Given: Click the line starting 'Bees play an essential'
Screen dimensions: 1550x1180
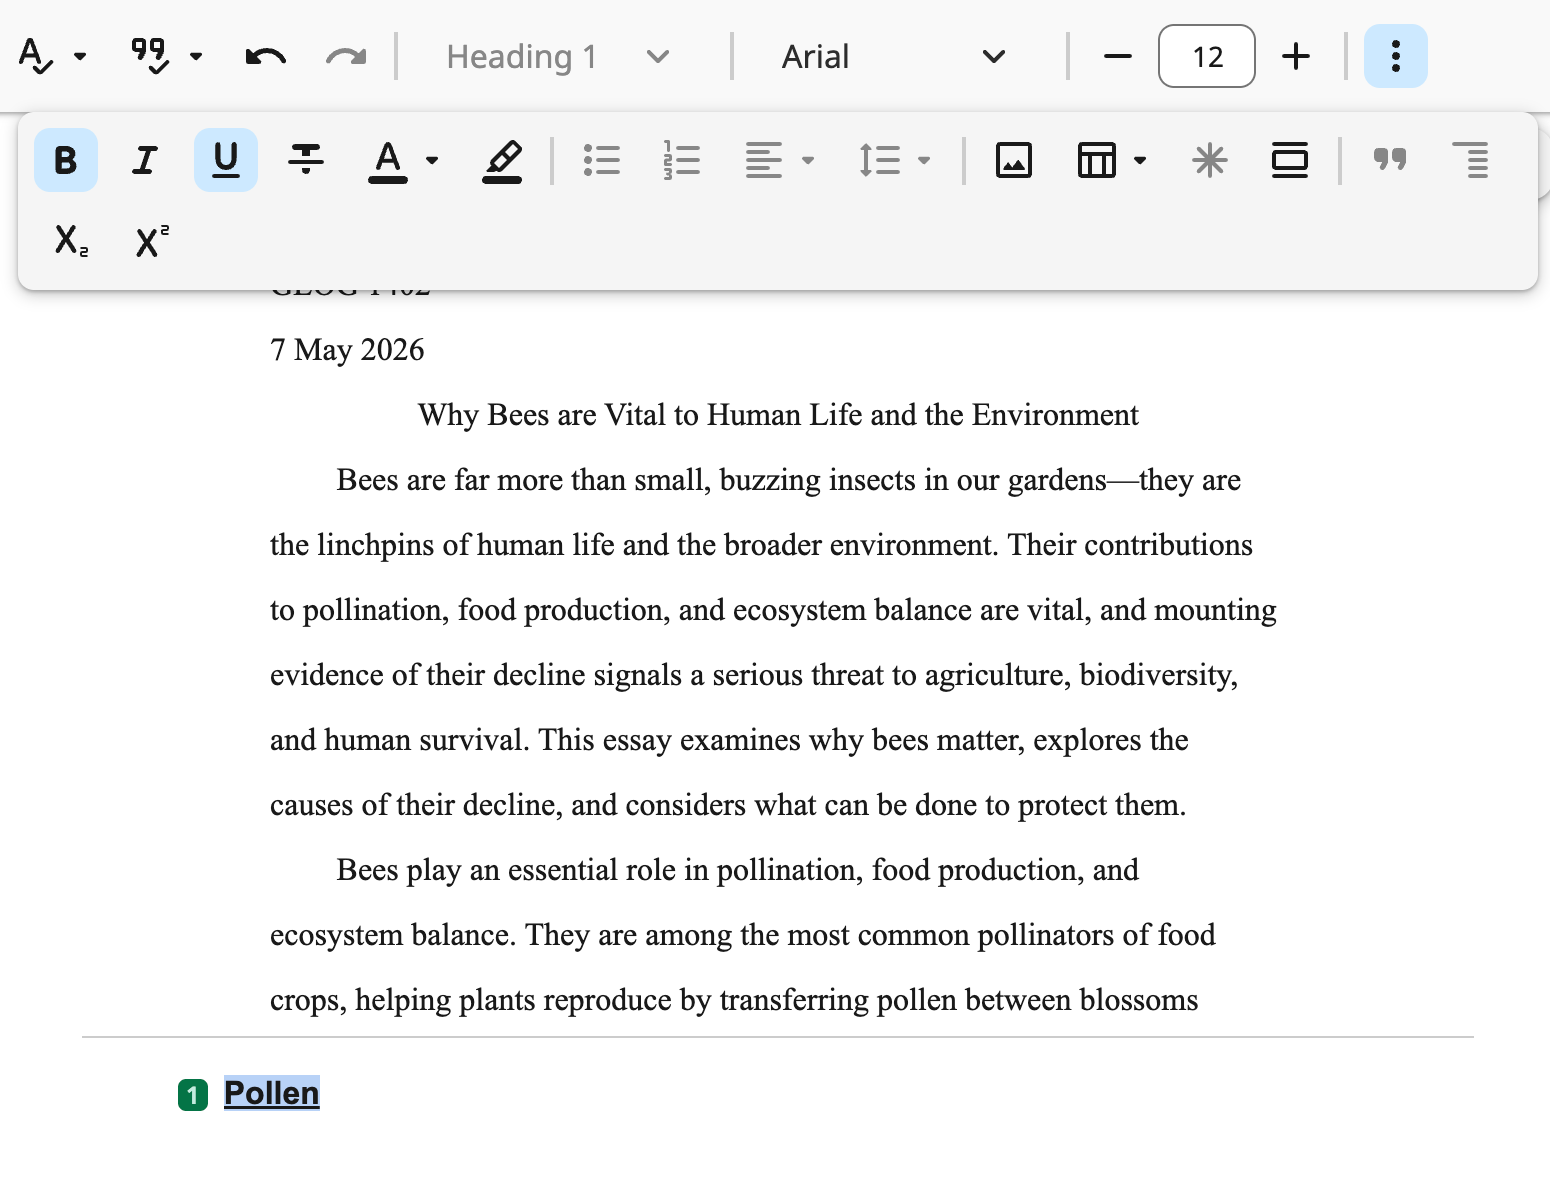Looking at the screenshot, I should point(737,870).
